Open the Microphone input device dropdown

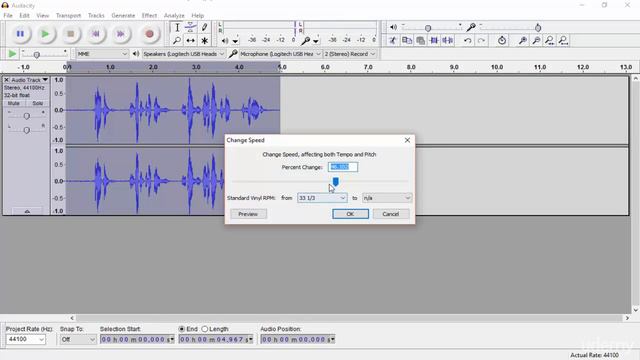(280, 54)
